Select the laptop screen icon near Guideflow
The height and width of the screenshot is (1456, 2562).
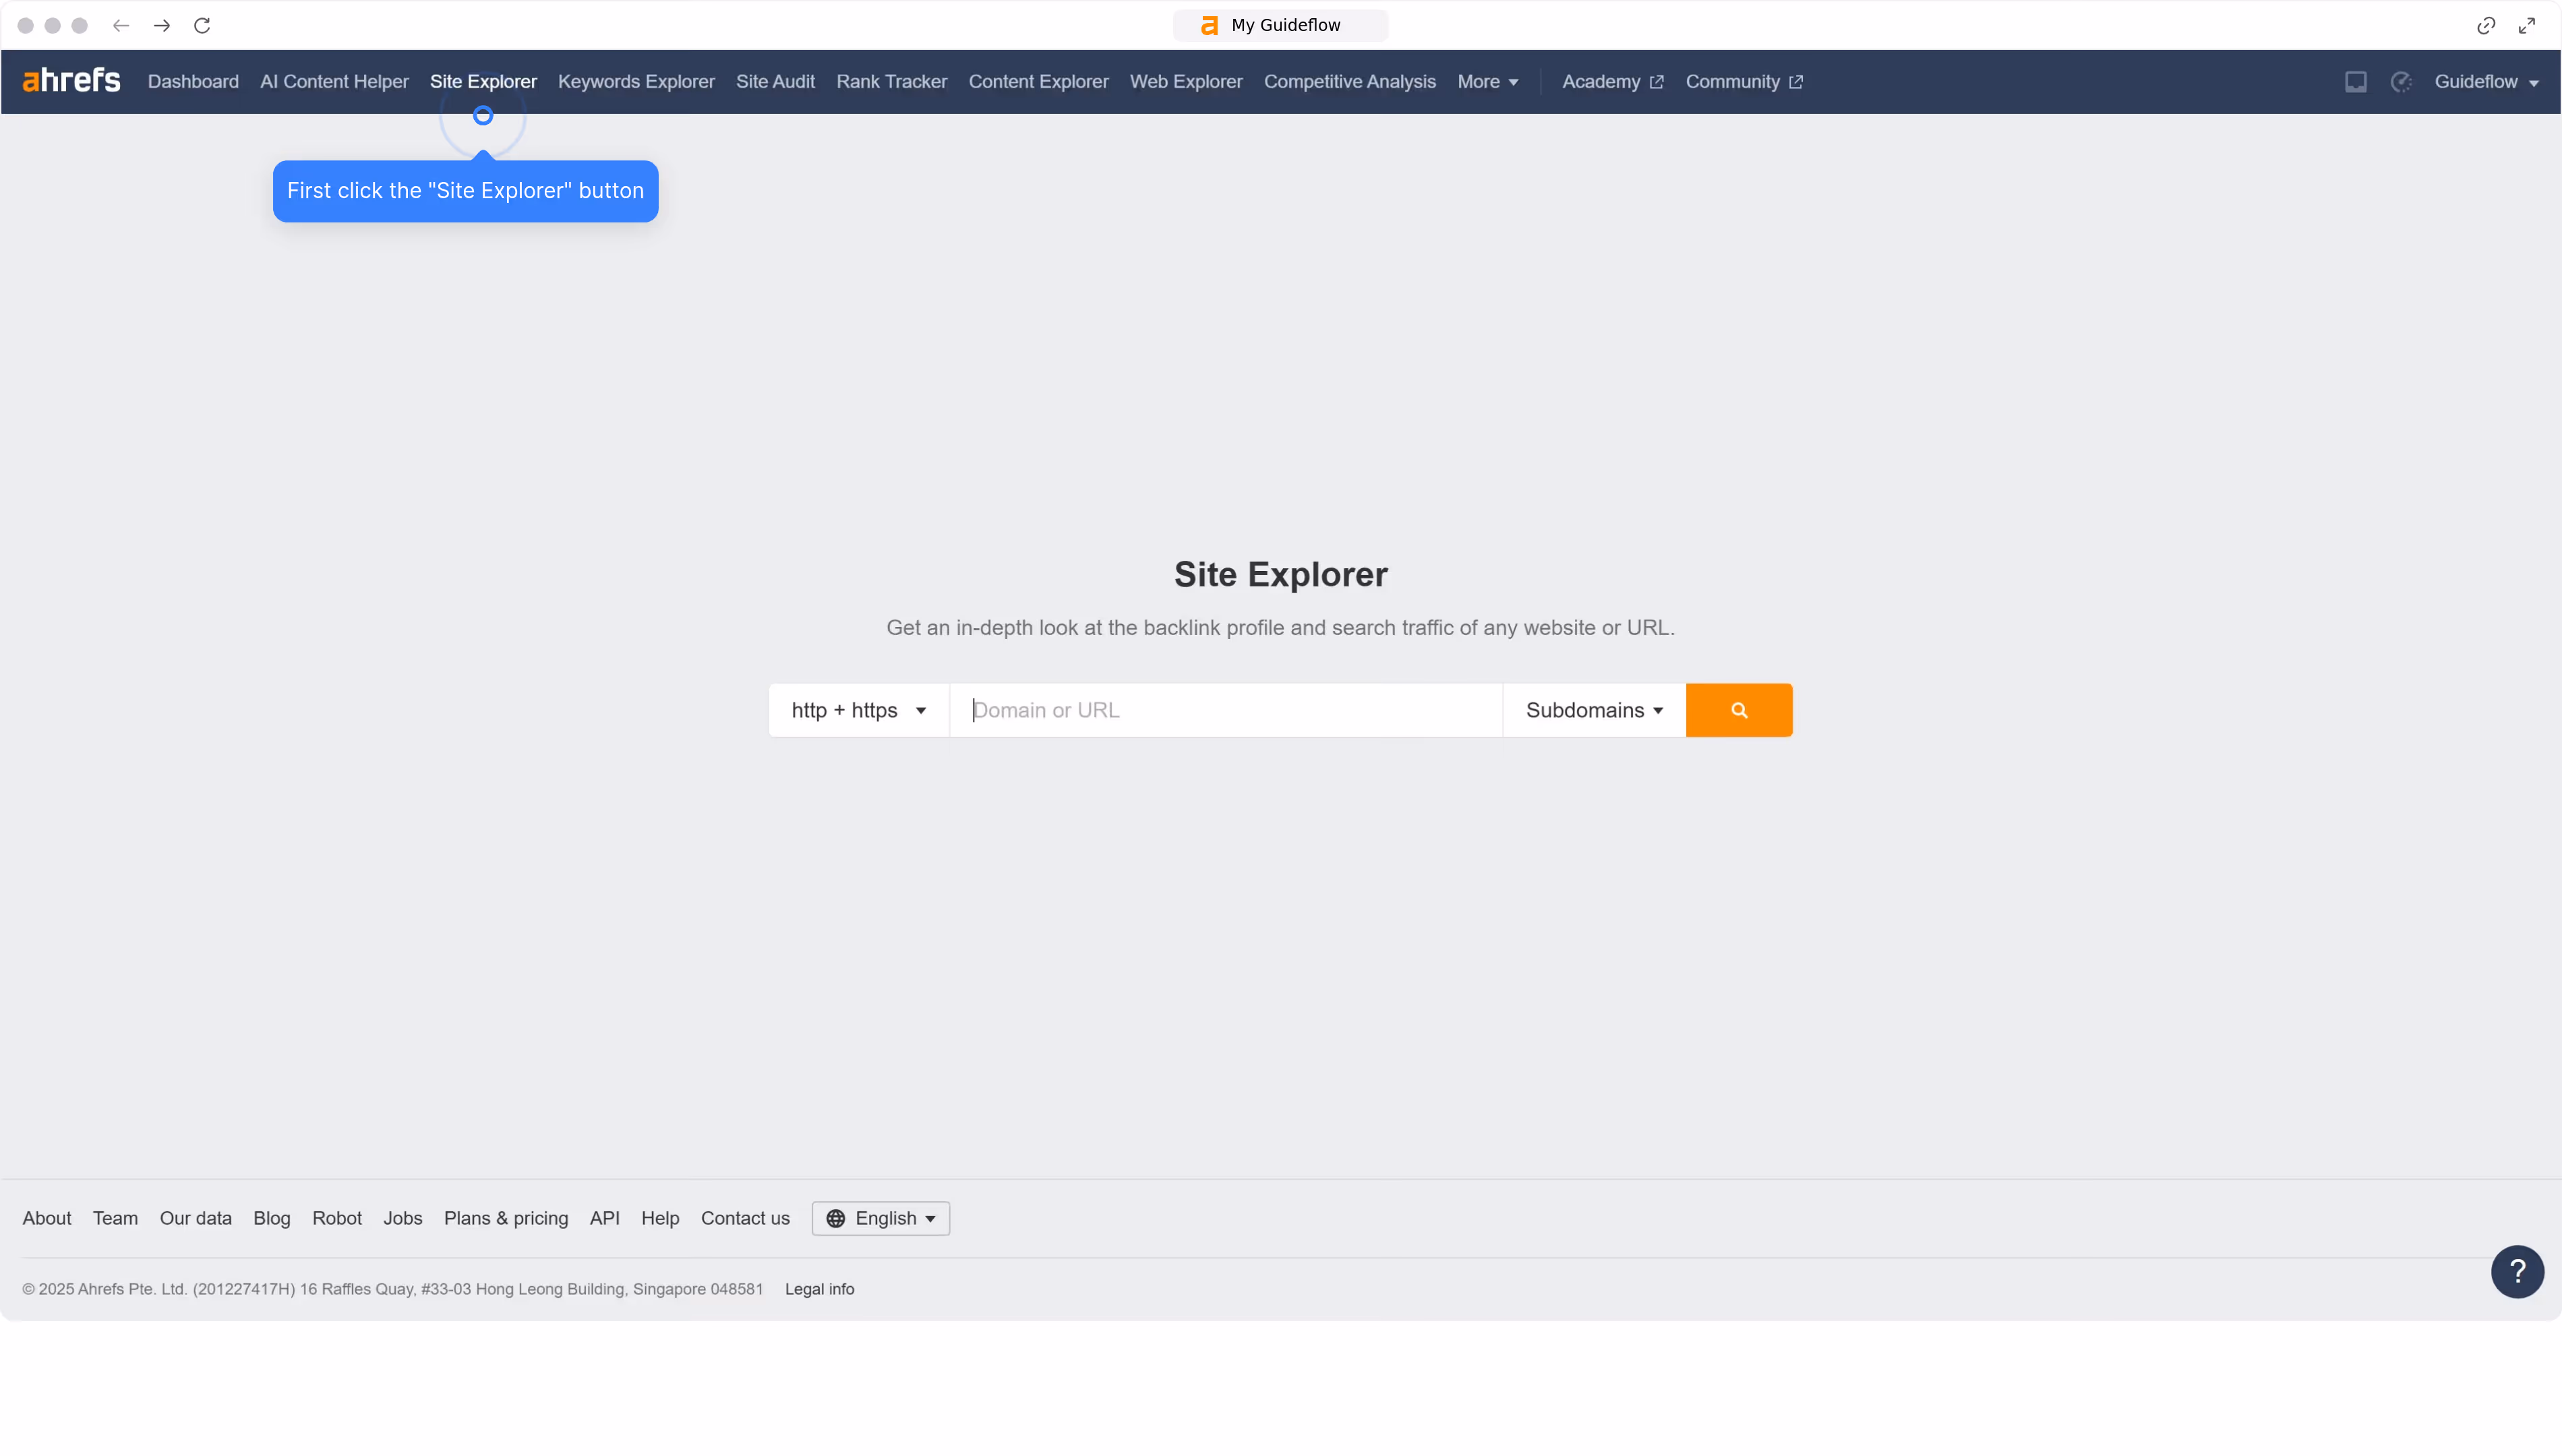[2355, 82]
